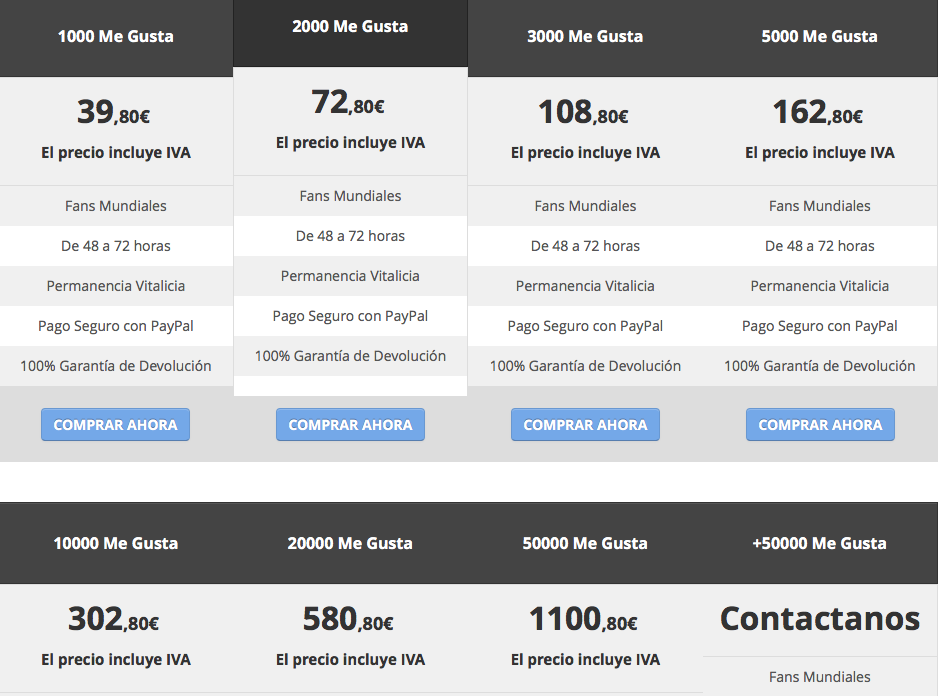The height and width of the screenshot is (696, 942).
Task: Click the highlighted 2000 Me Gusta header
Action: coord(350,27)
